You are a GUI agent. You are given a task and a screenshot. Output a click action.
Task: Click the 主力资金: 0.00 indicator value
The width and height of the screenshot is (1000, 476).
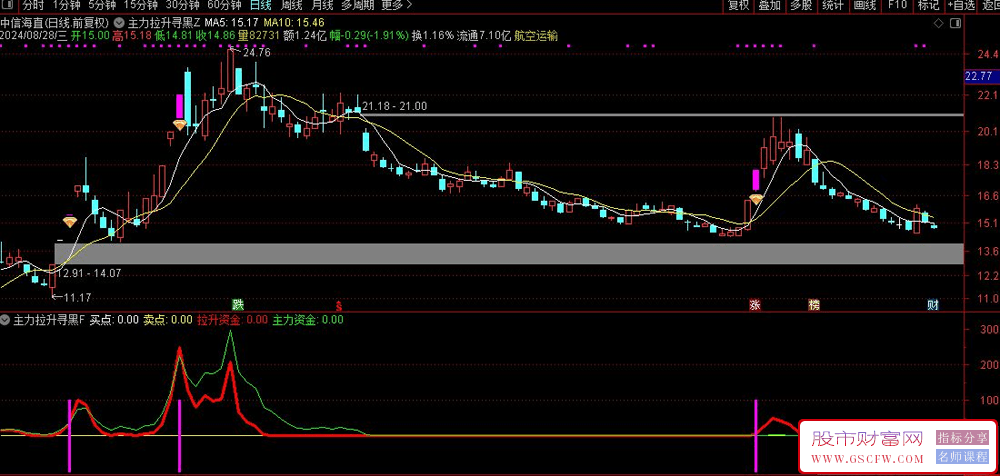click(308, 320)
